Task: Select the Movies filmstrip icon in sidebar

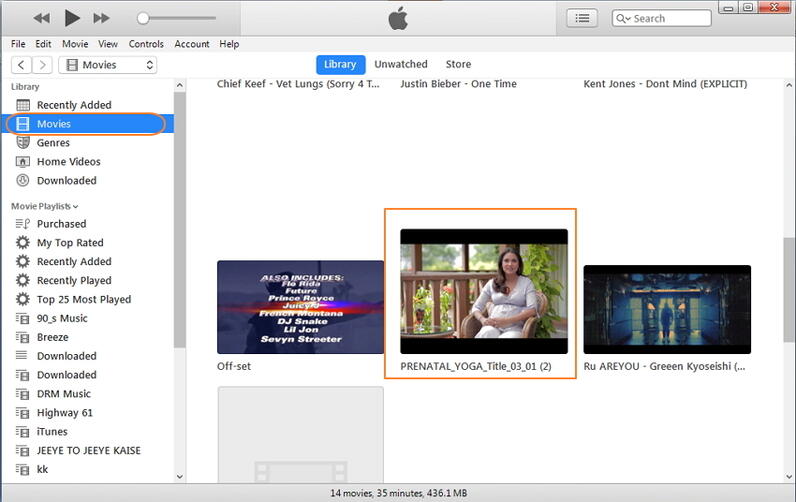Action: (23, 124)
